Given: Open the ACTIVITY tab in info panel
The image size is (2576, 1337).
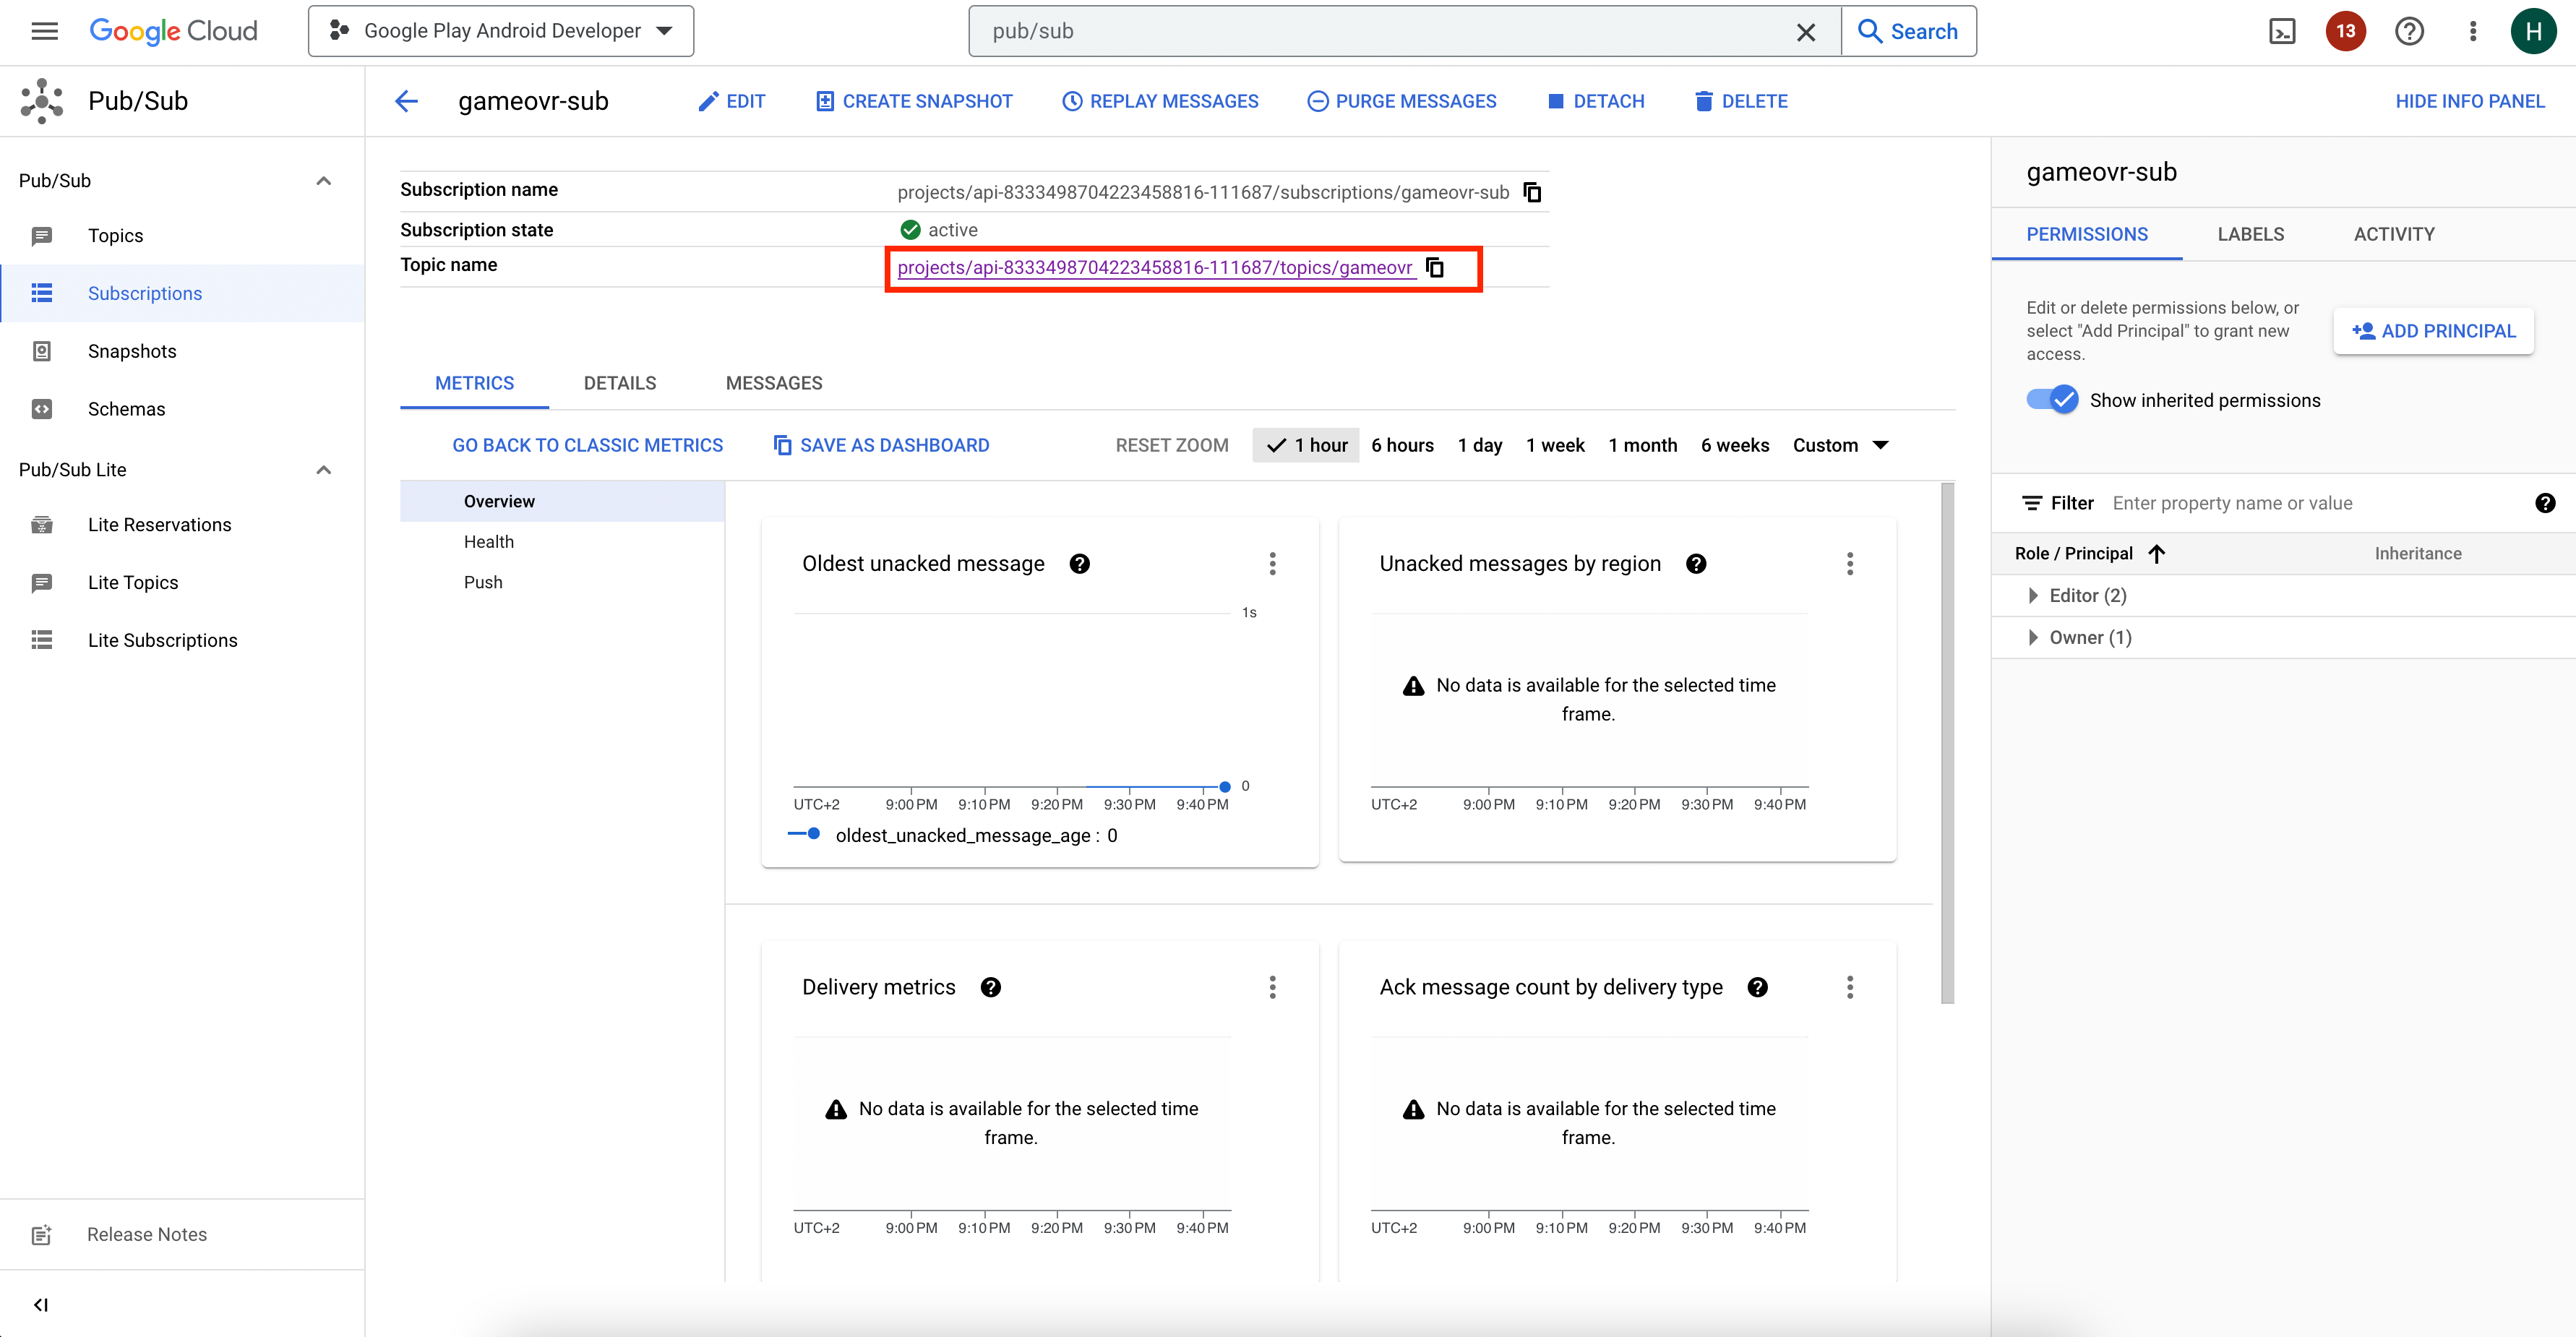Looking at the screenshot, I should pyautogui.click(x=2394, y=235).
